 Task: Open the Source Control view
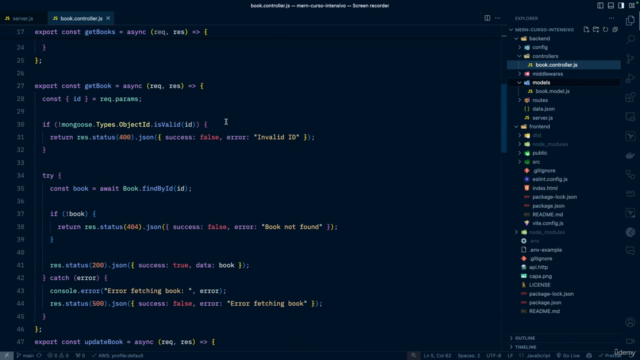tap(630, 59)
